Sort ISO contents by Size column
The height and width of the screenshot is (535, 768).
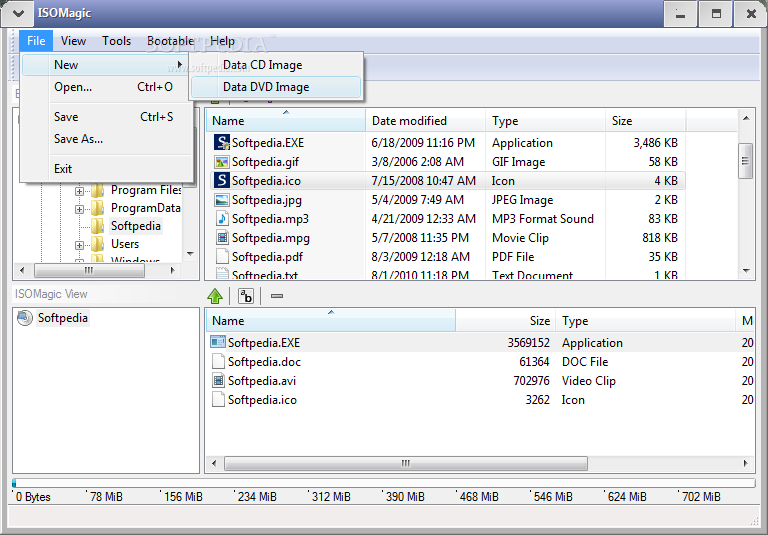pyautogui.click(x=506, y=321)
